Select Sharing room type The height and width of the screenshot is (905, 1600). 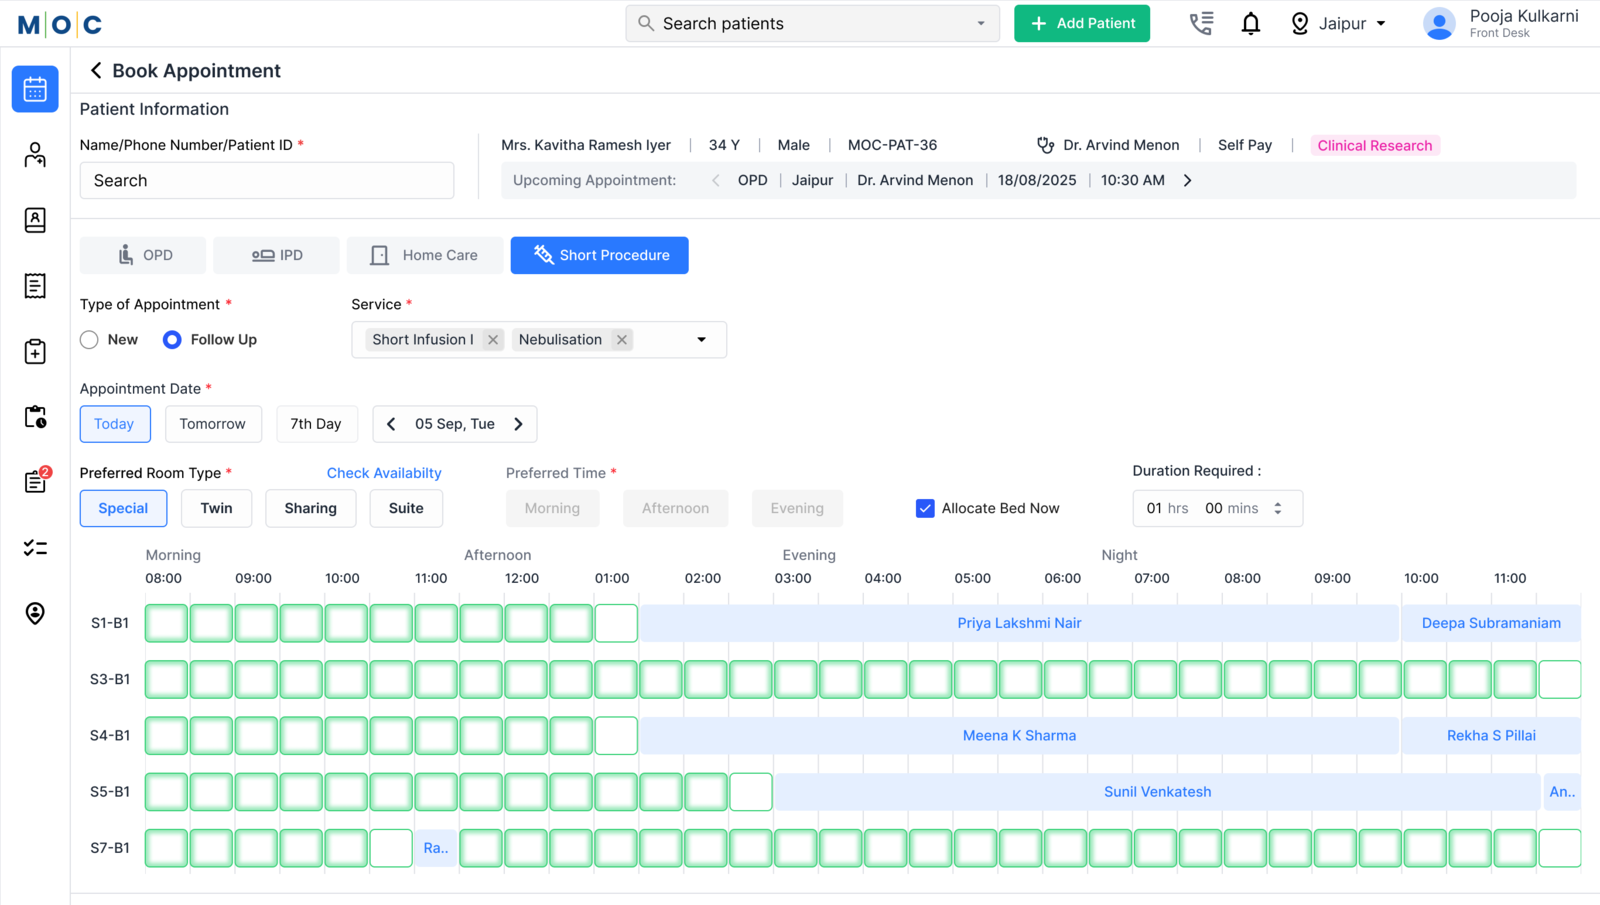coord(310,508)
